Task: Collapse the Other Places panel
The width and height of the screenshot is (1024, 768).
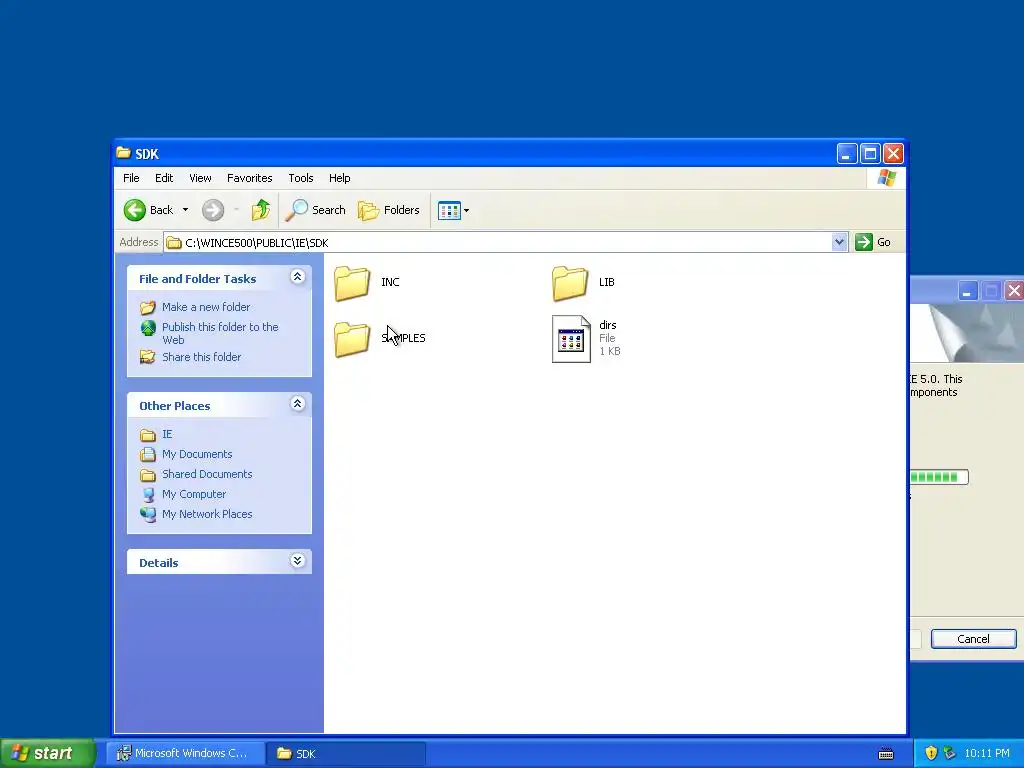Action: [297, 404]
